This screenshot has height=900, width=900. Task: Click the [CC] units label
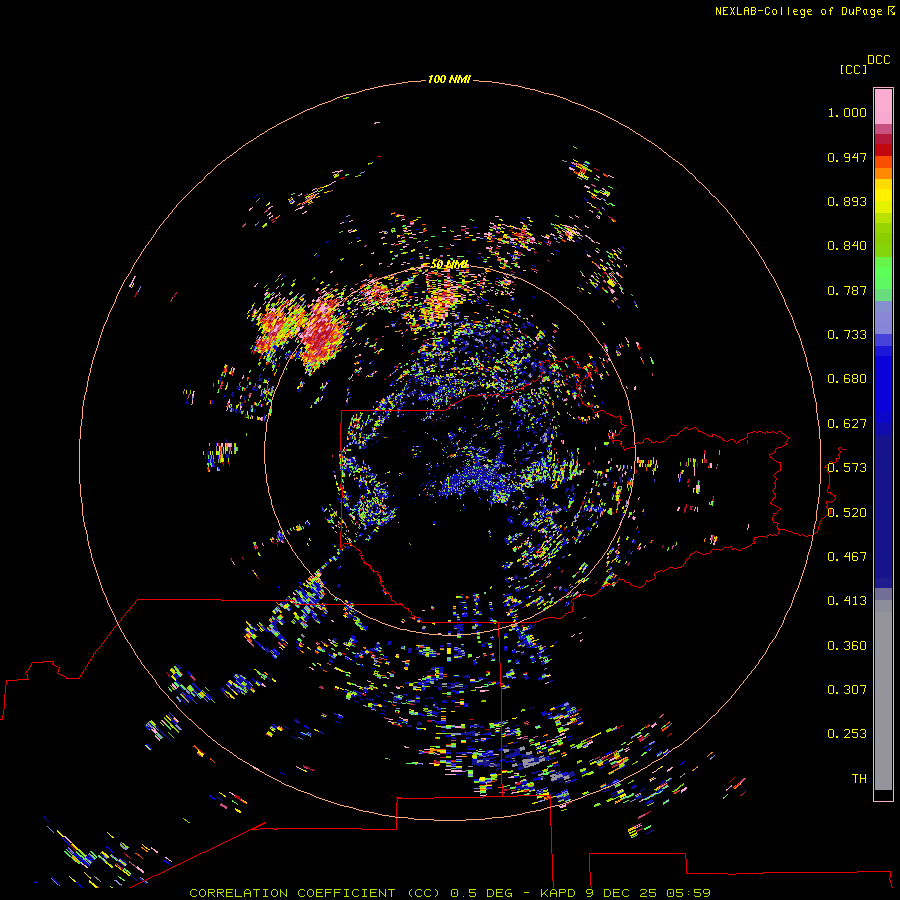click(x=853, y=69)
